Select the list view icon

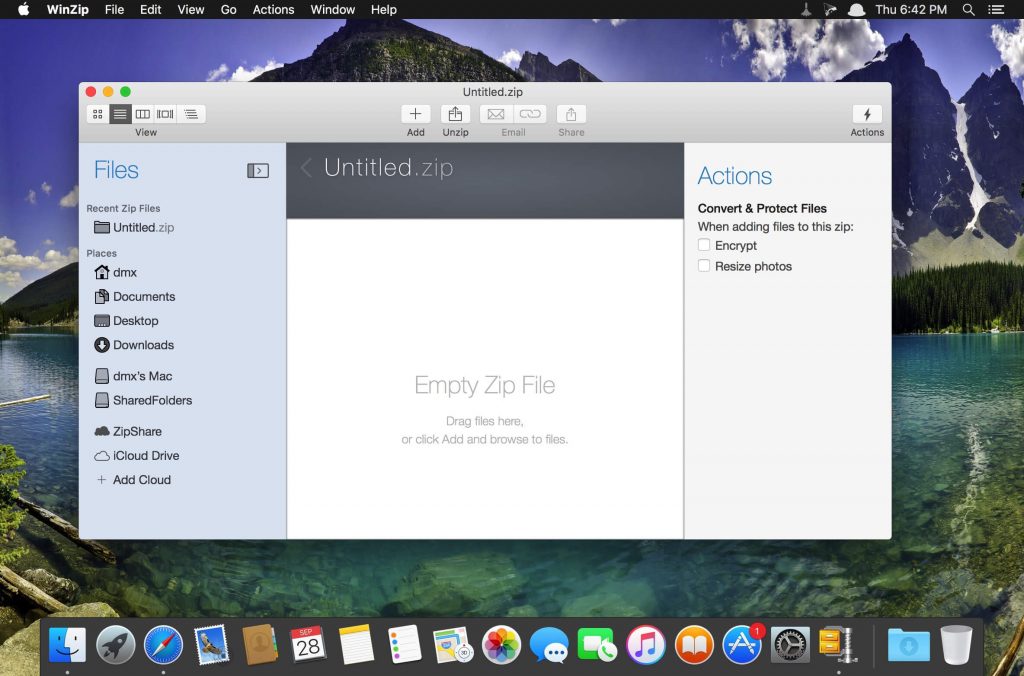120,113
